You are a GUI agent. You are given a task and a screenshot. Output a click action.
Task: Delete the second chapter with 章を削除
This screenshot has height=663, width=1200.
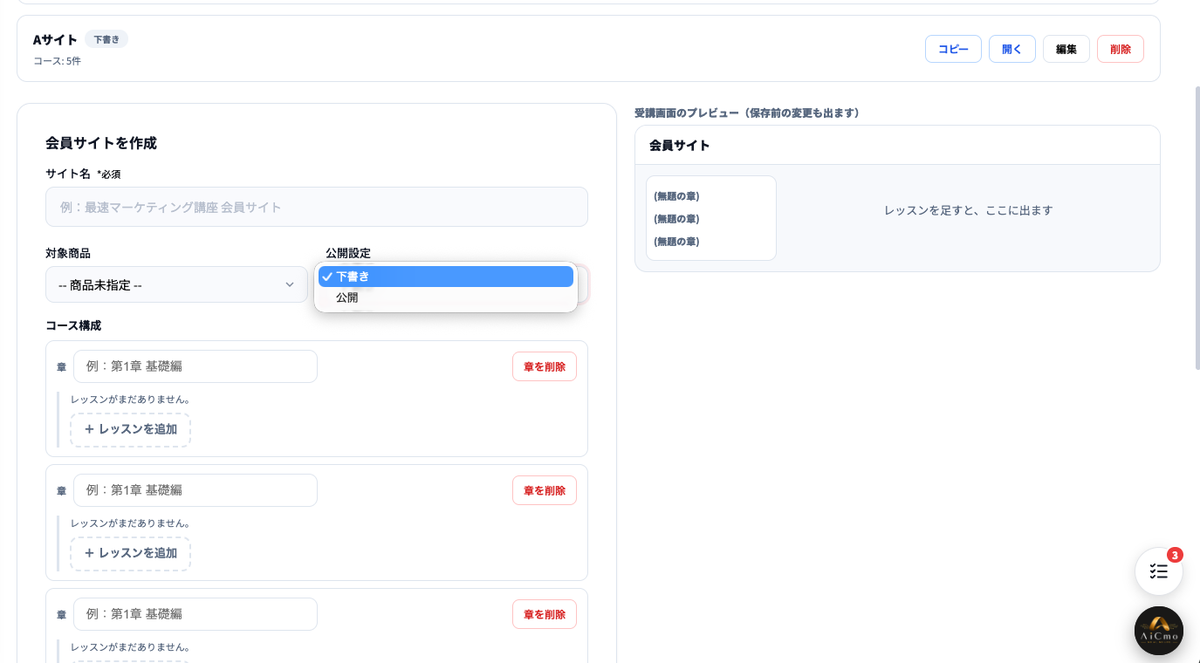coord(544,491)
